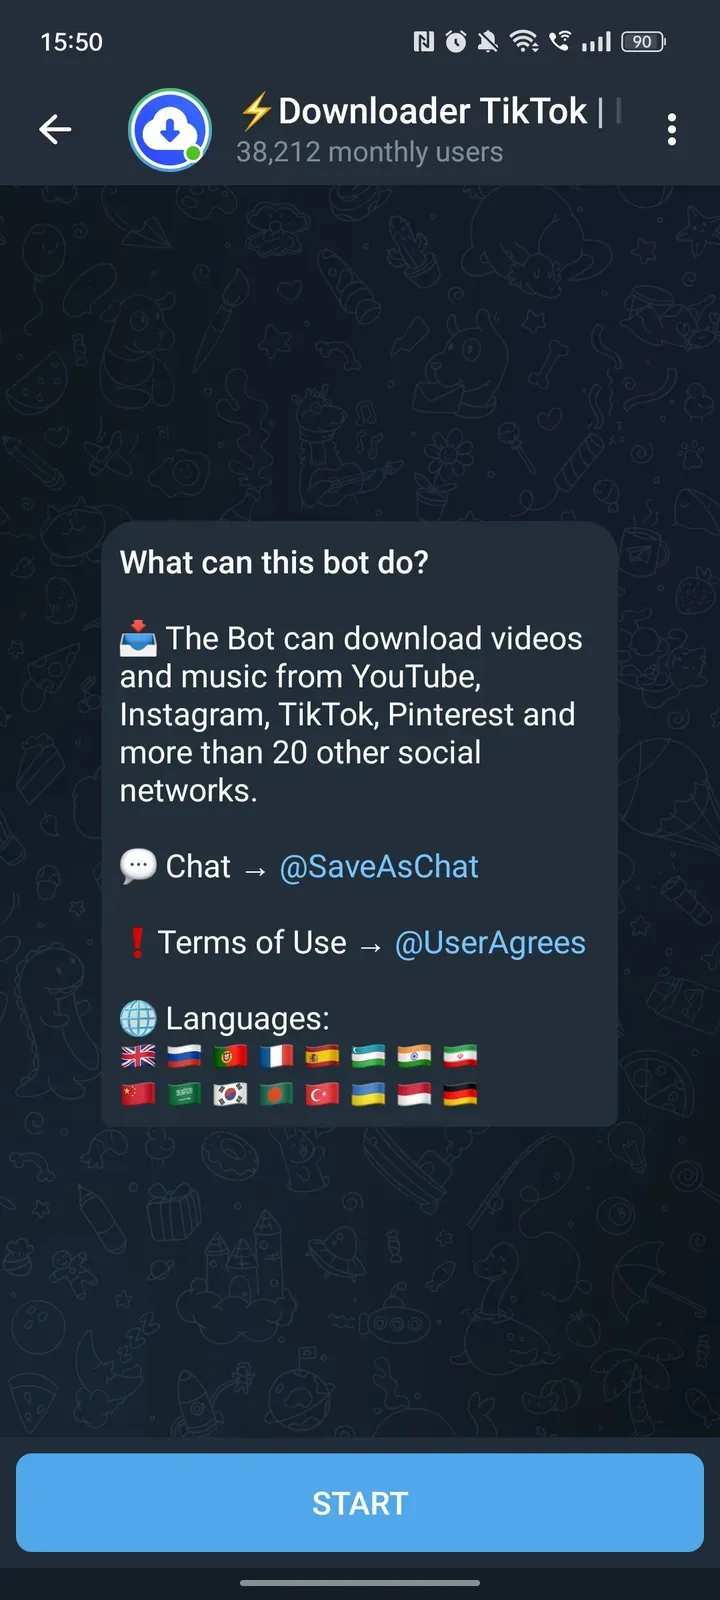Image resolution: width=720 pixels, height=1600 pixels.
Task: Tap the German flag icon
Action: tap(460, 1095)
